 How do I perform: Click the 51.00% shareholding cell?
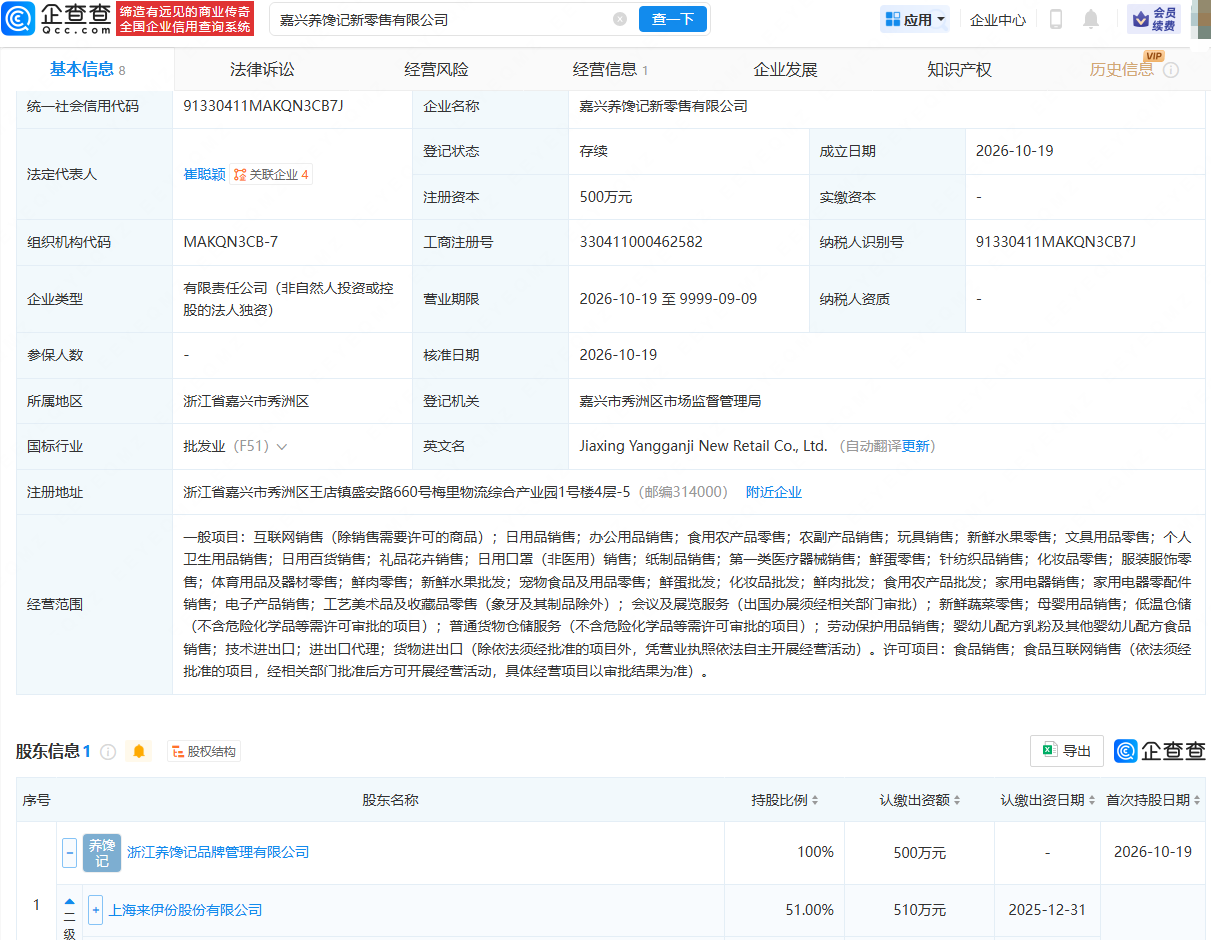click(x=810, y=910)
